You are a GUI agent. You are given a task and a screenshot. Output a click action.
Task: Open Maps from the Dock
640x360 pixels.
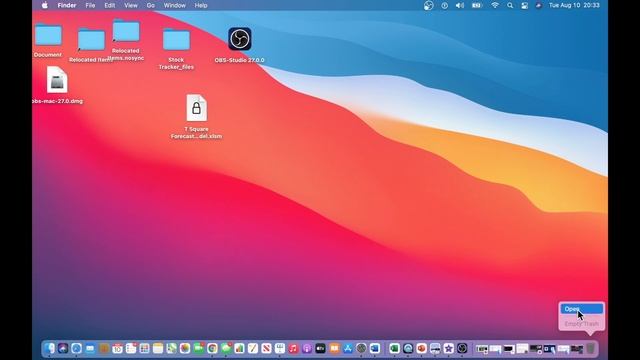171,348
